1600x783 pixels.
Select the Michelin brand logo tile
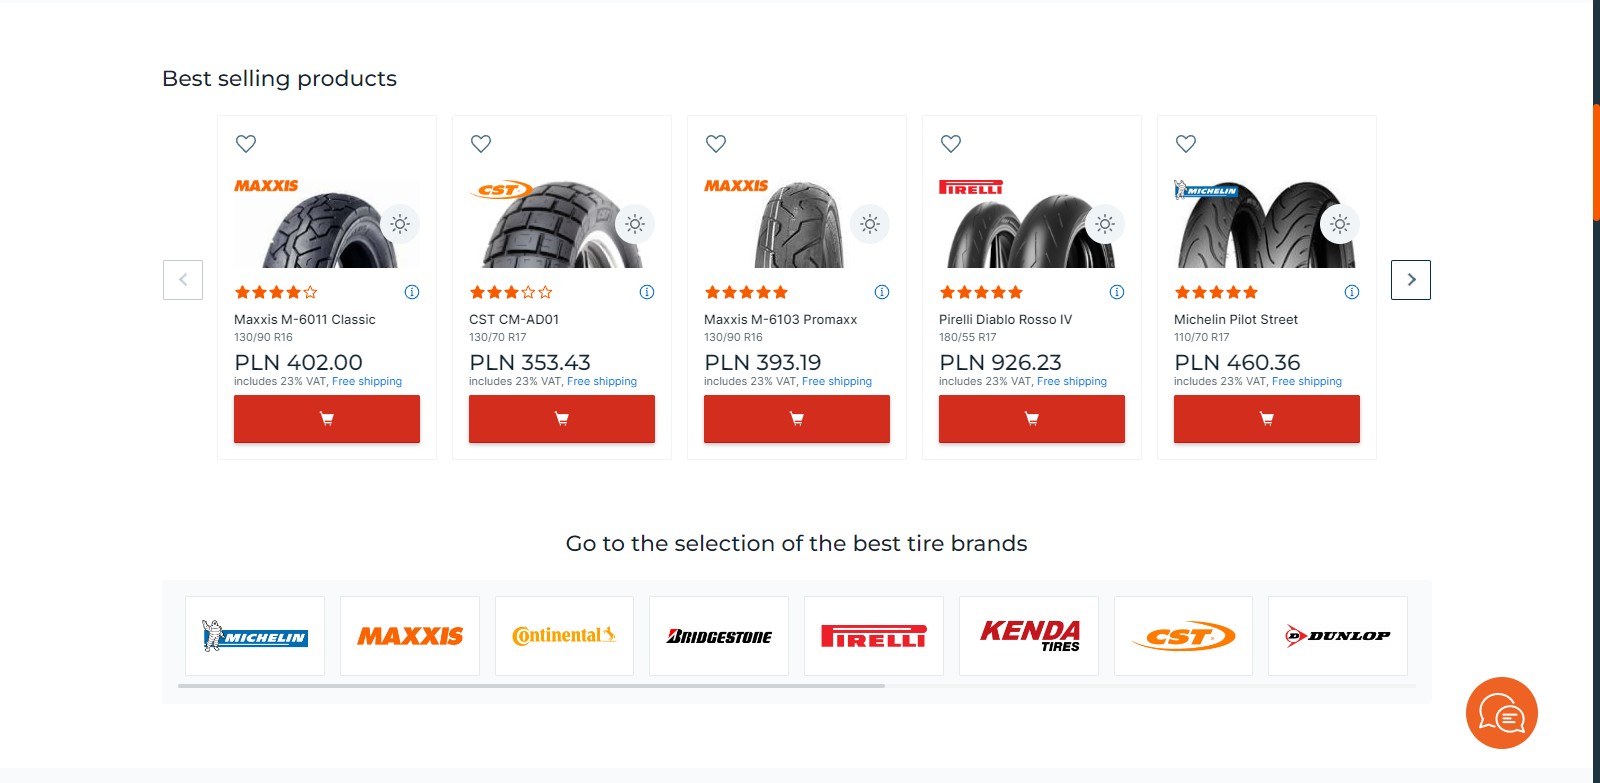(255, 636)
